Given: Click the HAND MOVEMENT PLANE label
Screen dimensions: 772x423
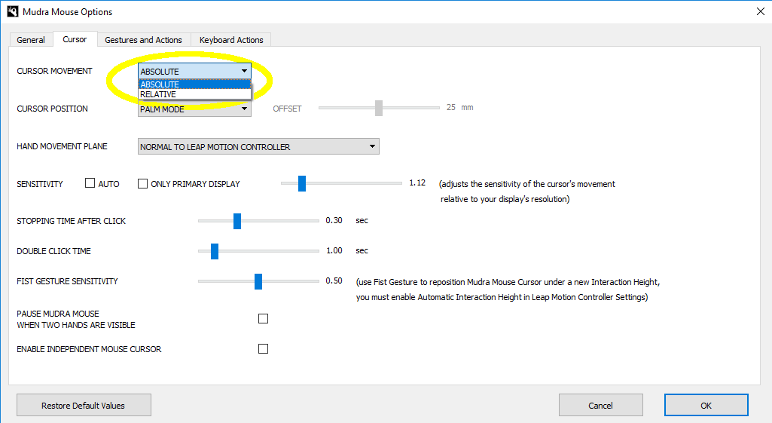Looking at the screenshot, I should pyautogui.click(x=62, y=146).
